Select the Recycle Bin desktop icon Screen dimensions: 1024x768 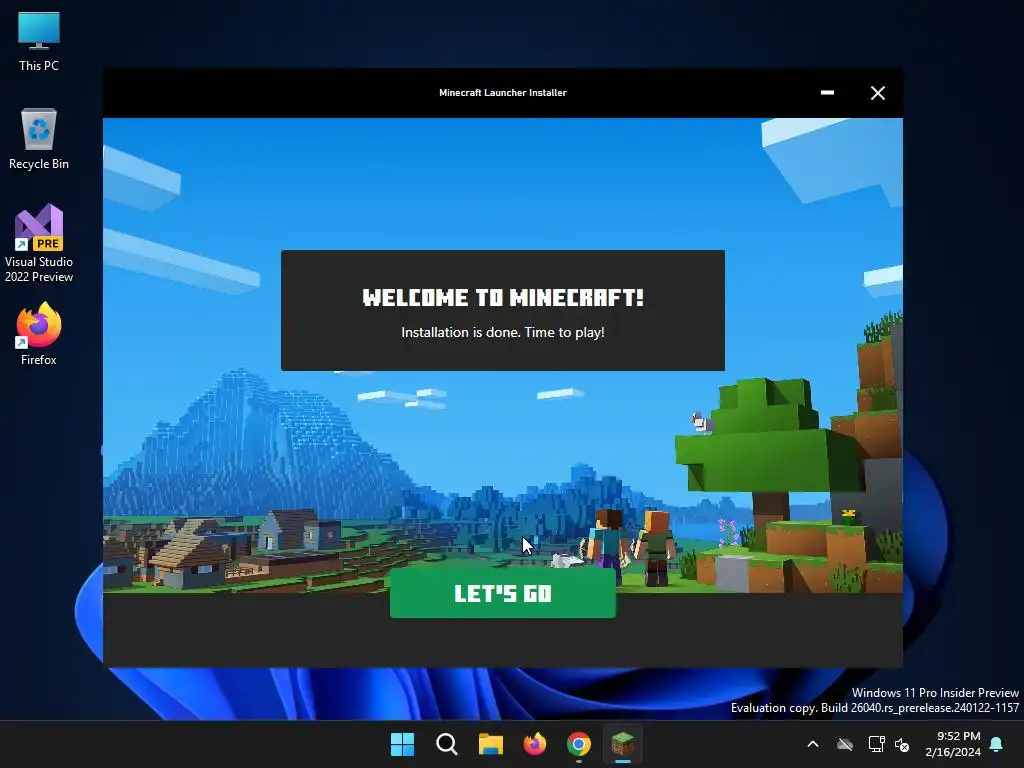pos(39,139)
